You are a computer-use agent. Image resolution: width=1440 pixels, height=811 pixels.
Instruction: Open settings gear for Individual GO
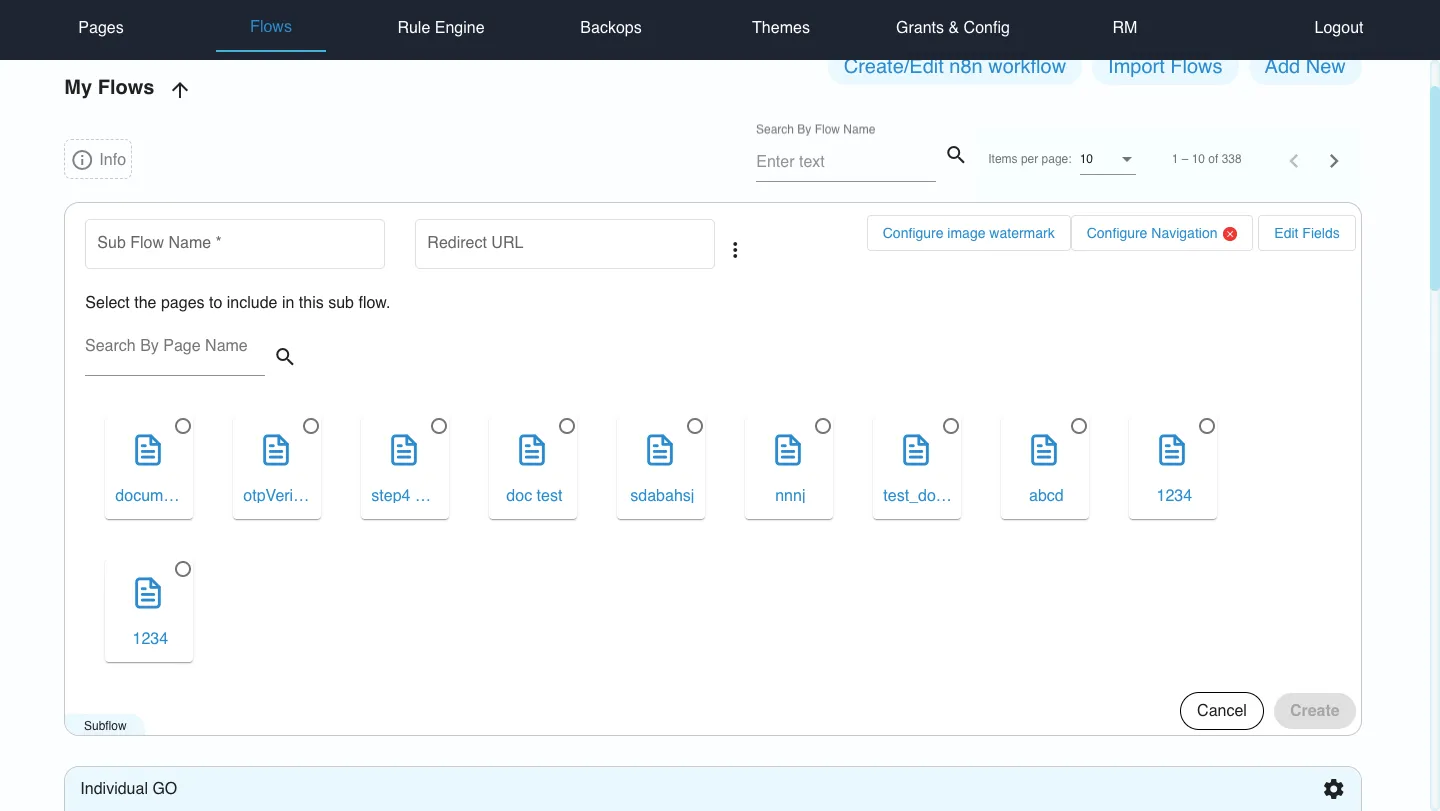(1334, 789)
